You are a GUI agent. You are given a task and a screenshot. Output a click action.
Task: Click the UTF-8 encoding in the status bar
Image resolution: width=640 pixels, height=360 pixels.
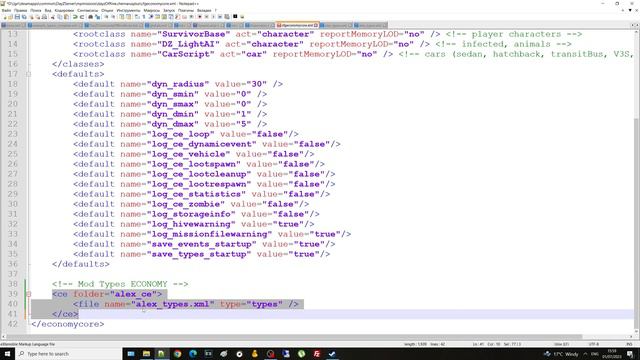pos(594,344)
